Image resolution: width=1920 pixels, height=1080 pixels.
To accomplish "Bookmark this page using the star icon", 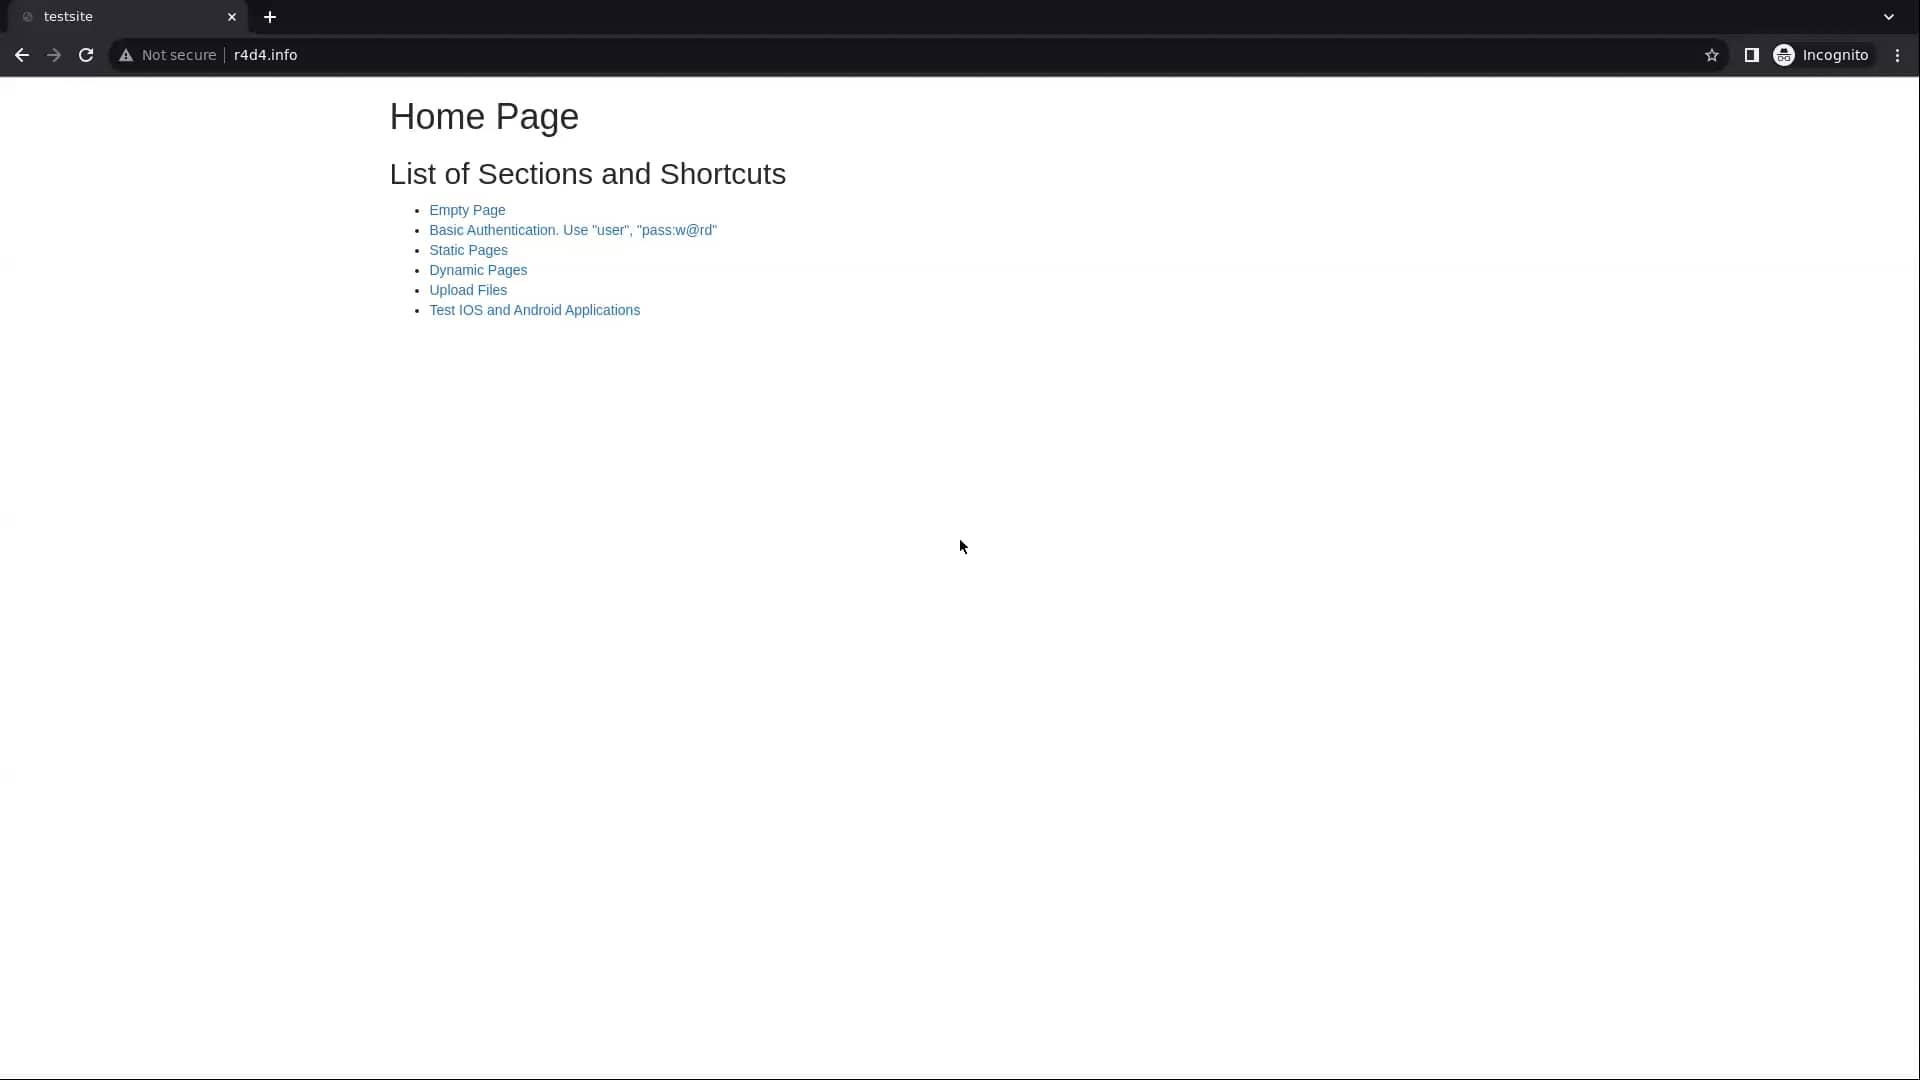I will tap(1712, 55).
